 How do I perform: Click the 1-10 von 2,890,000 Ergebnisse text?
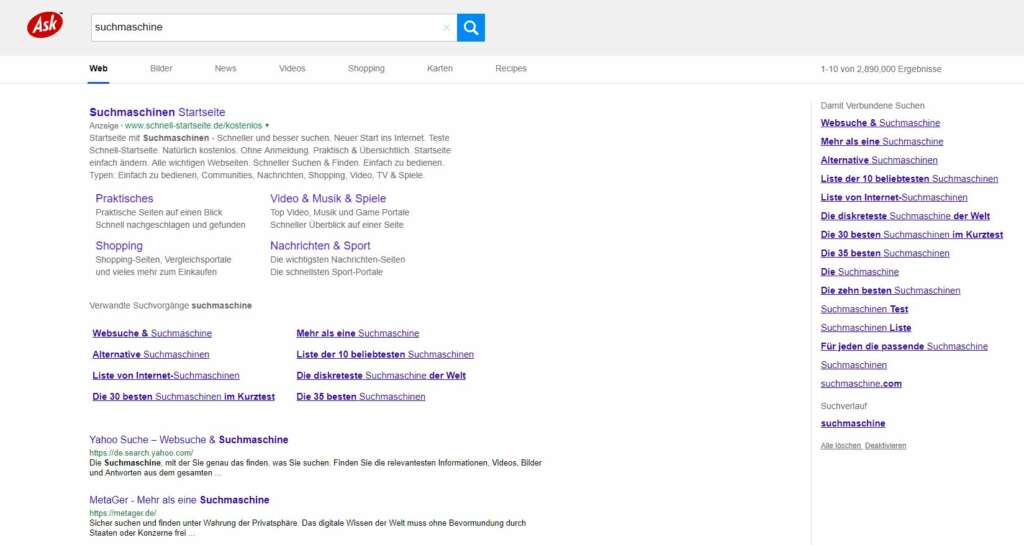[881, 69]
